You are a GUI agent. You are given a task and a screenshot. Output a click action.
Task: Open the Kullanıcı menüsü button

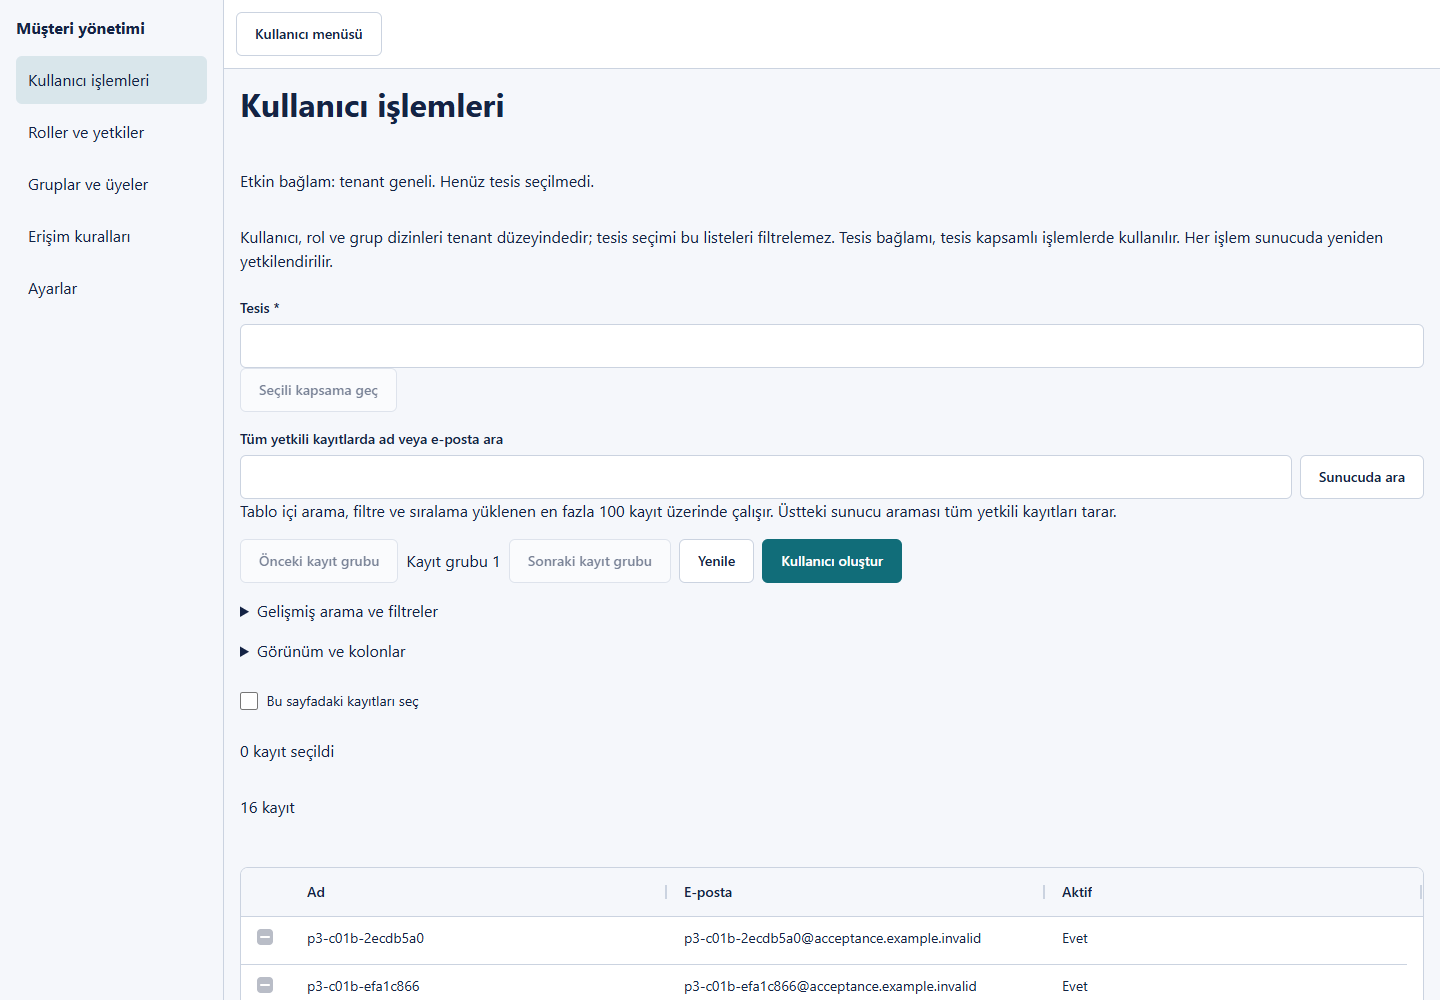click(308, 34)
